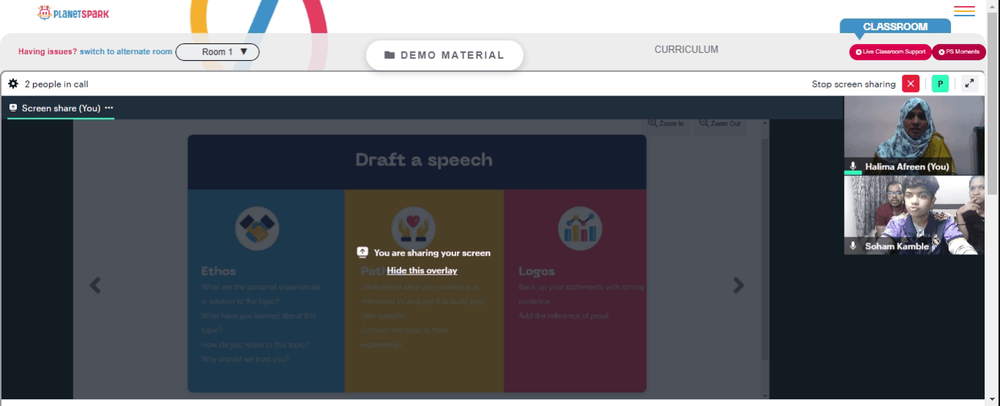
Task: Click the slide viewer scrollbar
Action: click(x=764, y=249)
